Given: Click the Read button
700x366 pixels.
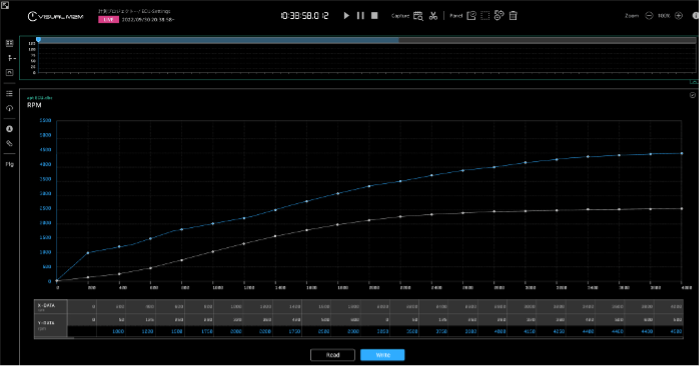Looking at the screenshot, I should coord(333,355).
